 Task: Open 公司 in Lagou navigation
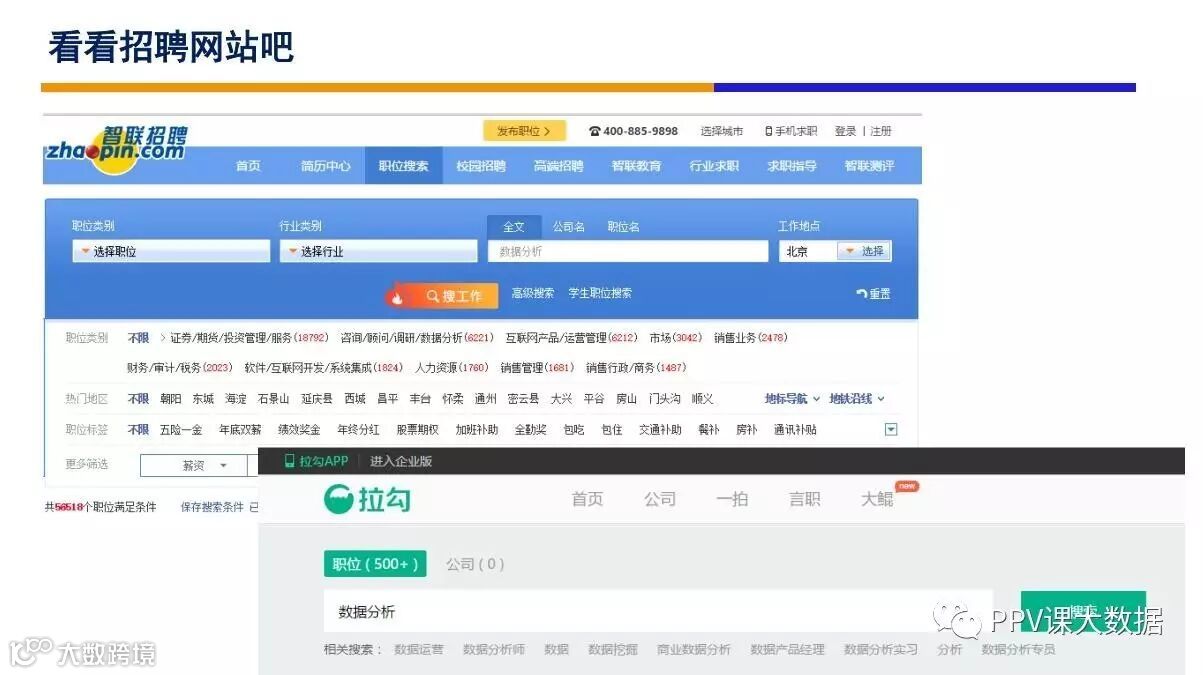pyautogui.click(x=660, y=499)
